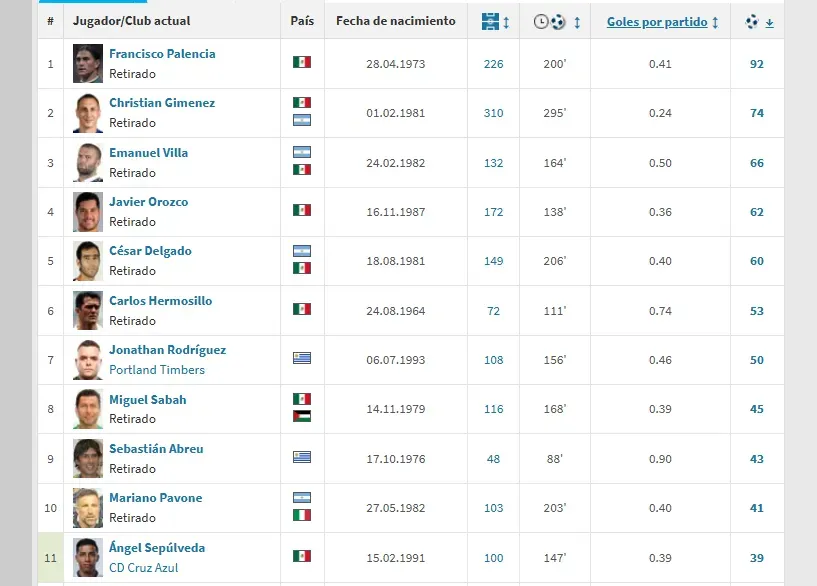The height and width of the screenshot is (586, 817).
Task: Toggle sort arrow next to appearances column
Action: point(505,21)
